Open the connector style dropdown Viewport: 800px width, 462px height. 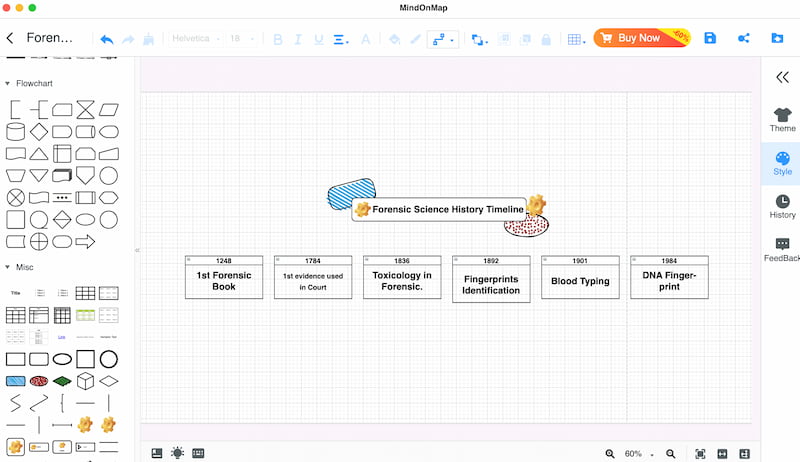point(442,39)
